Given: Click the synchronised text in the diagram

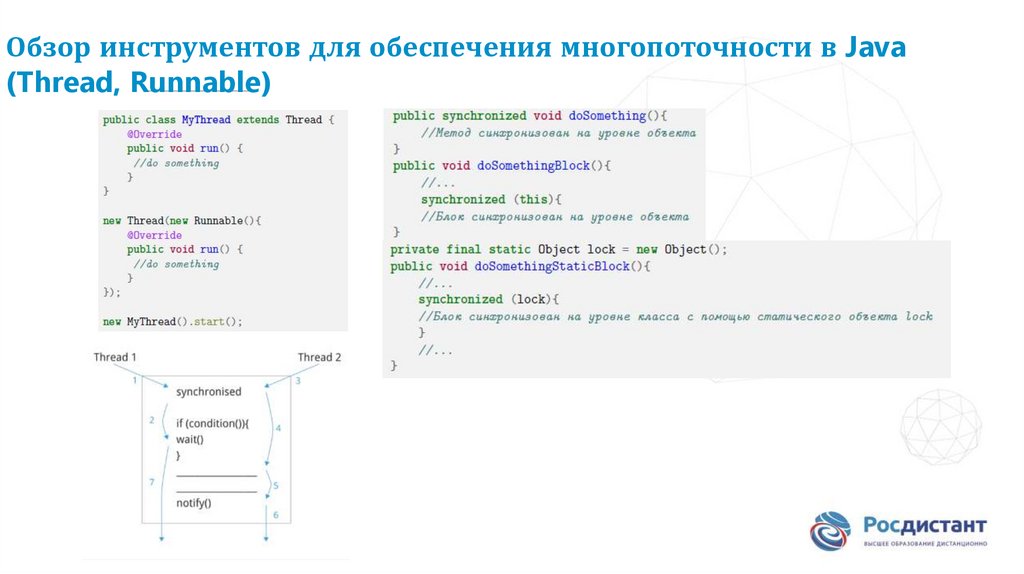Looking at the screenshot, I should 208,391.
